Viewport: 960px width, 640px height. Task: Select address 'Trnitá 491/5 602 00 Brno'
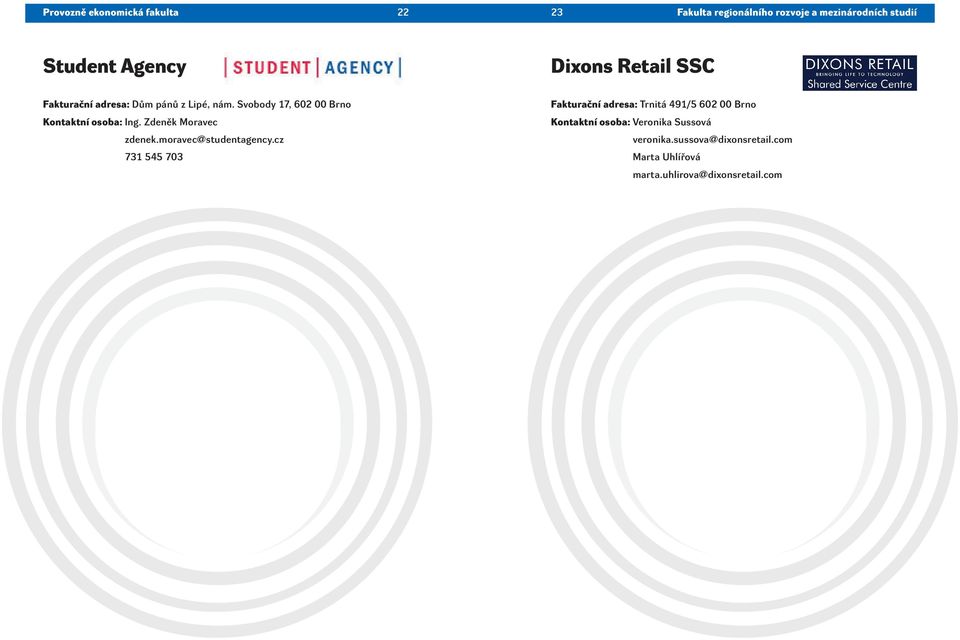click(x=698, y=105)
